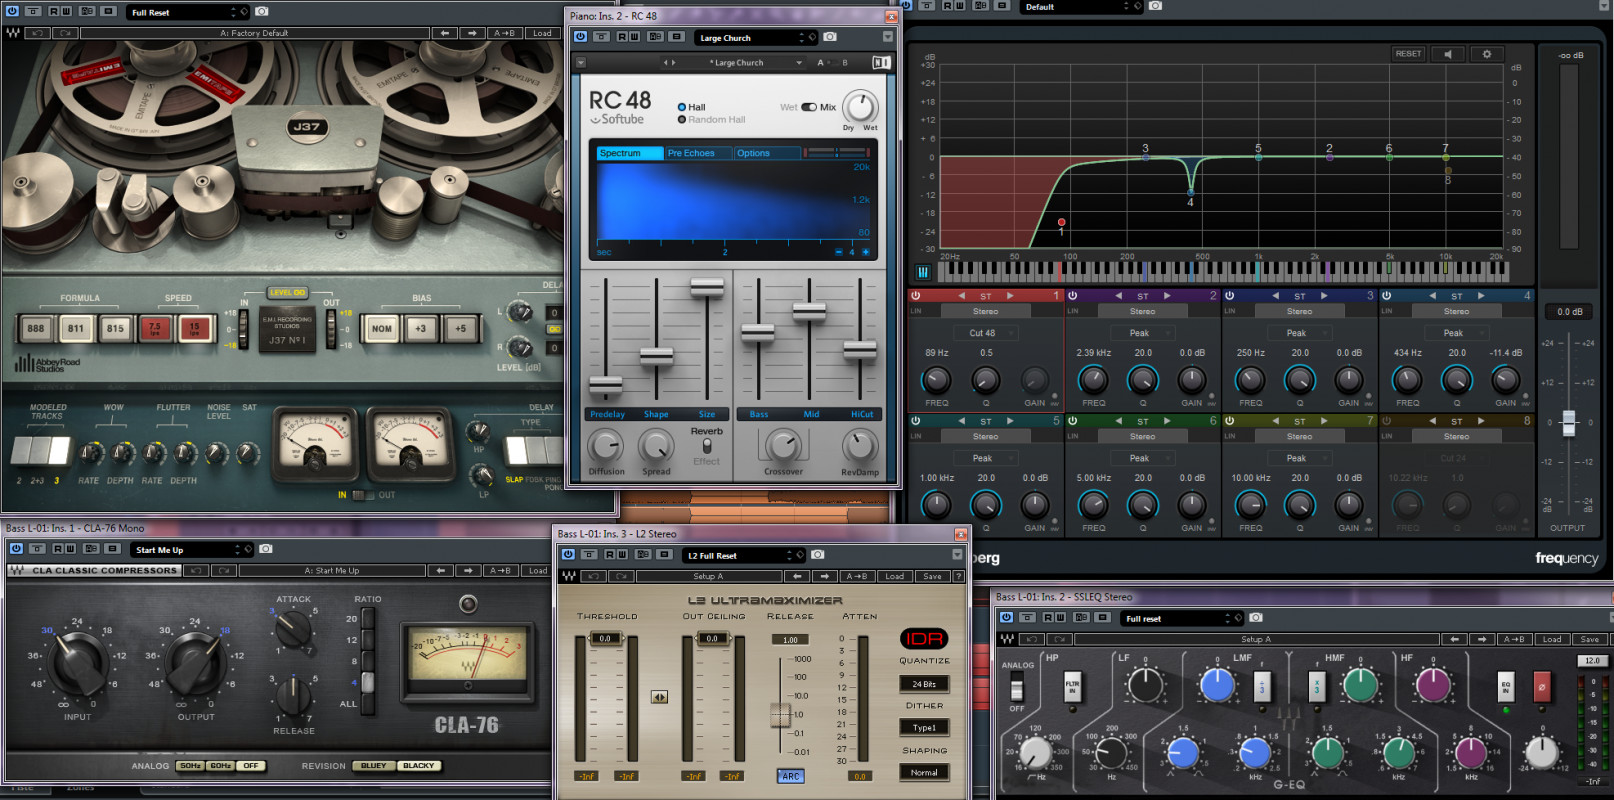Open Frequency EQ settings gear
The image size is (1614, 800).
pos(1487,54)
